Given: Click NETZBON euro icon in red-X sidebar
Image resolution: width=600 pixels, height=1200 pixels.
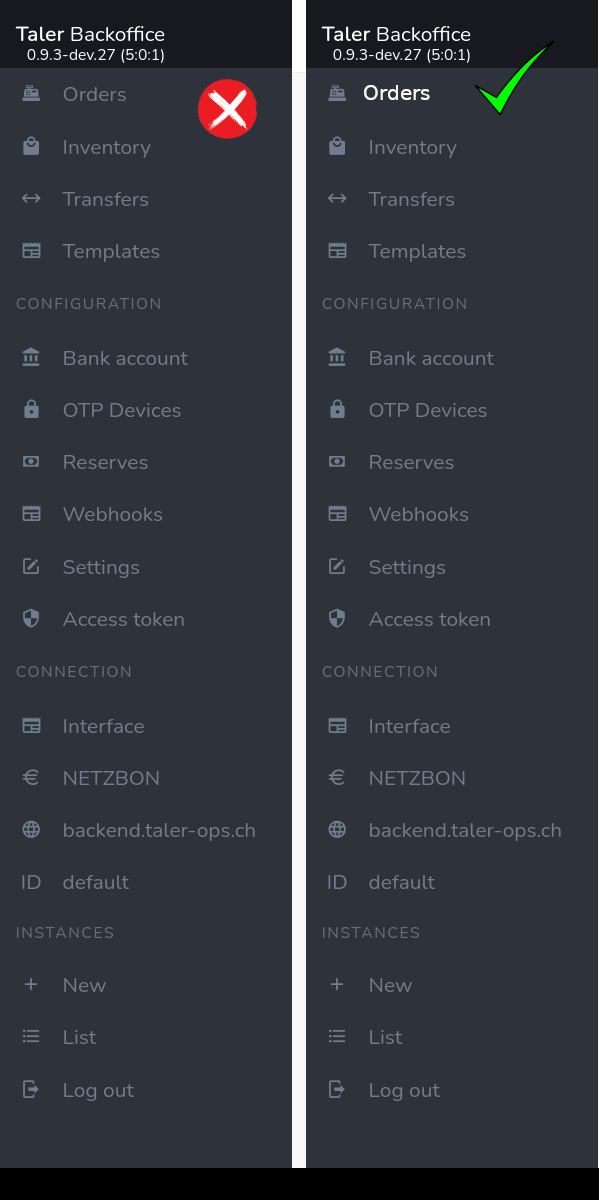Looking at the screenshot, I should pyautogui.click(x=31, y=778).
